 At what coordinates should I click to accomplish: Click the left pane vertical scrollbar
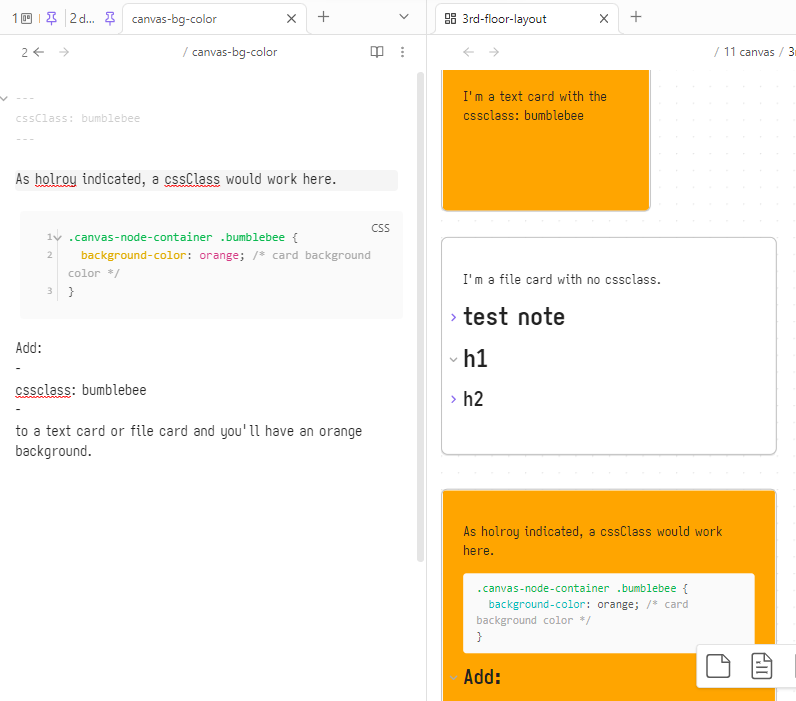coord(421,300)
